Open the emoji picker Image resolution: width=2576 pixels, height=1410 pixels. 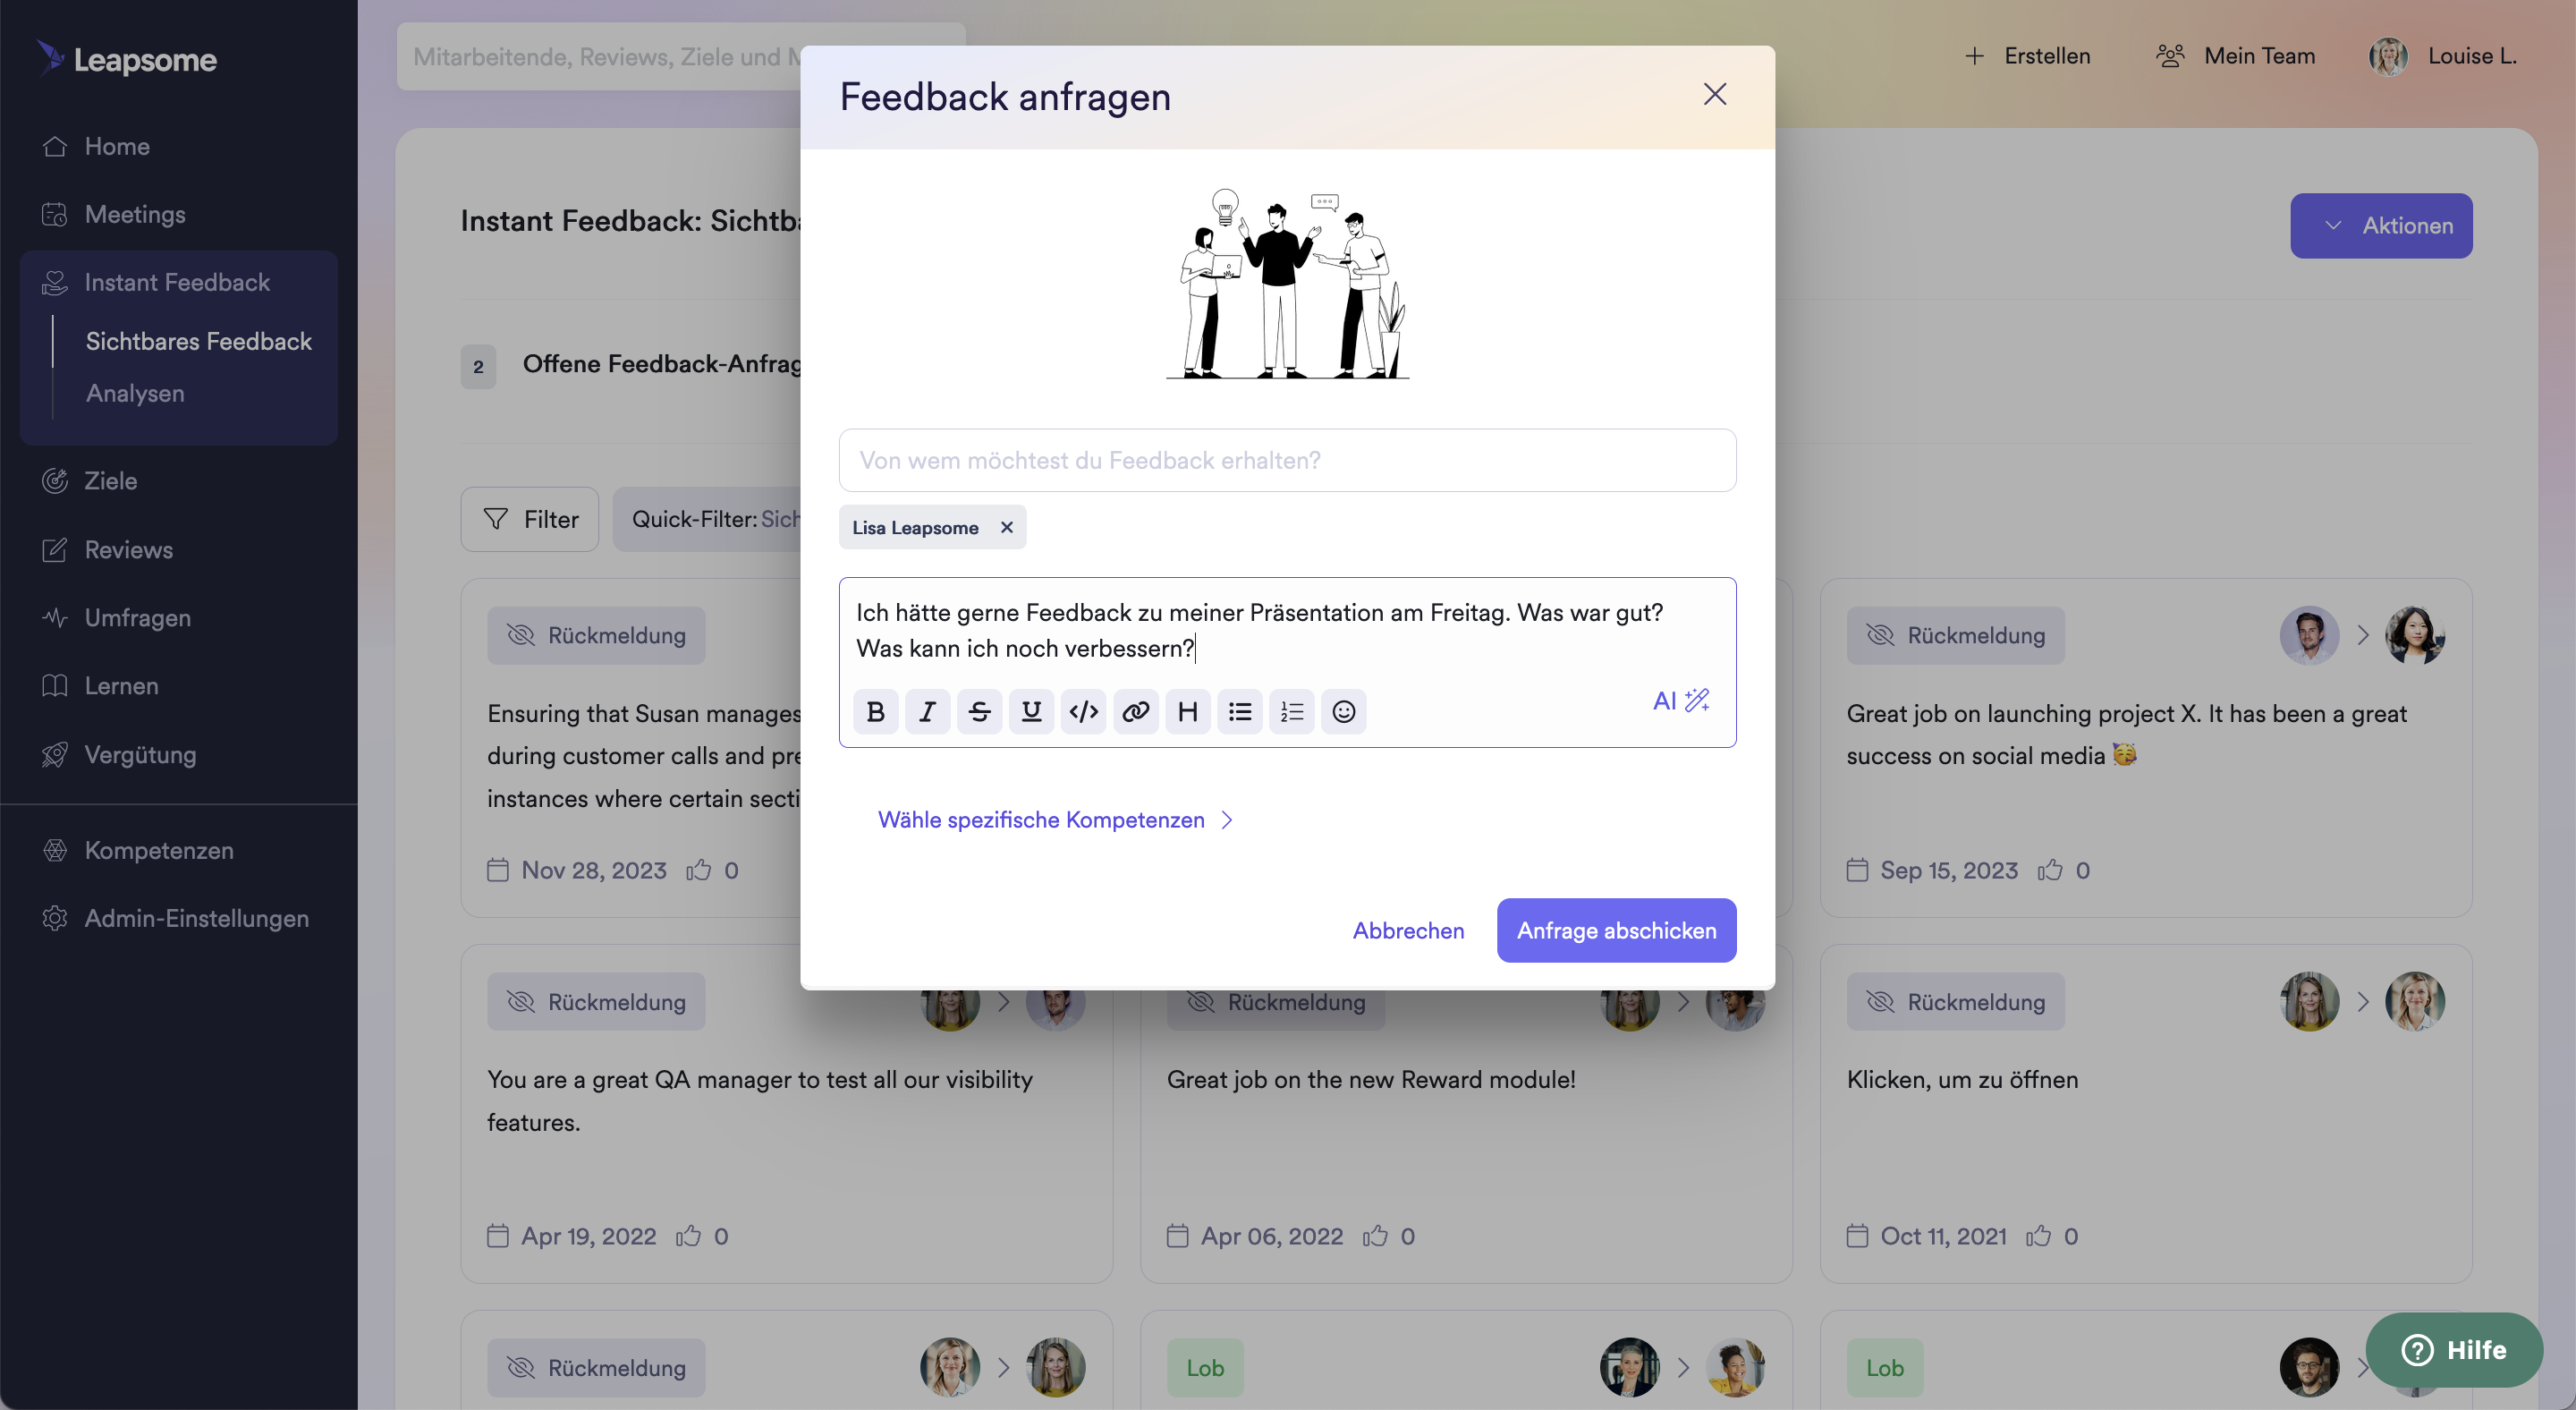pos(1343,711)
